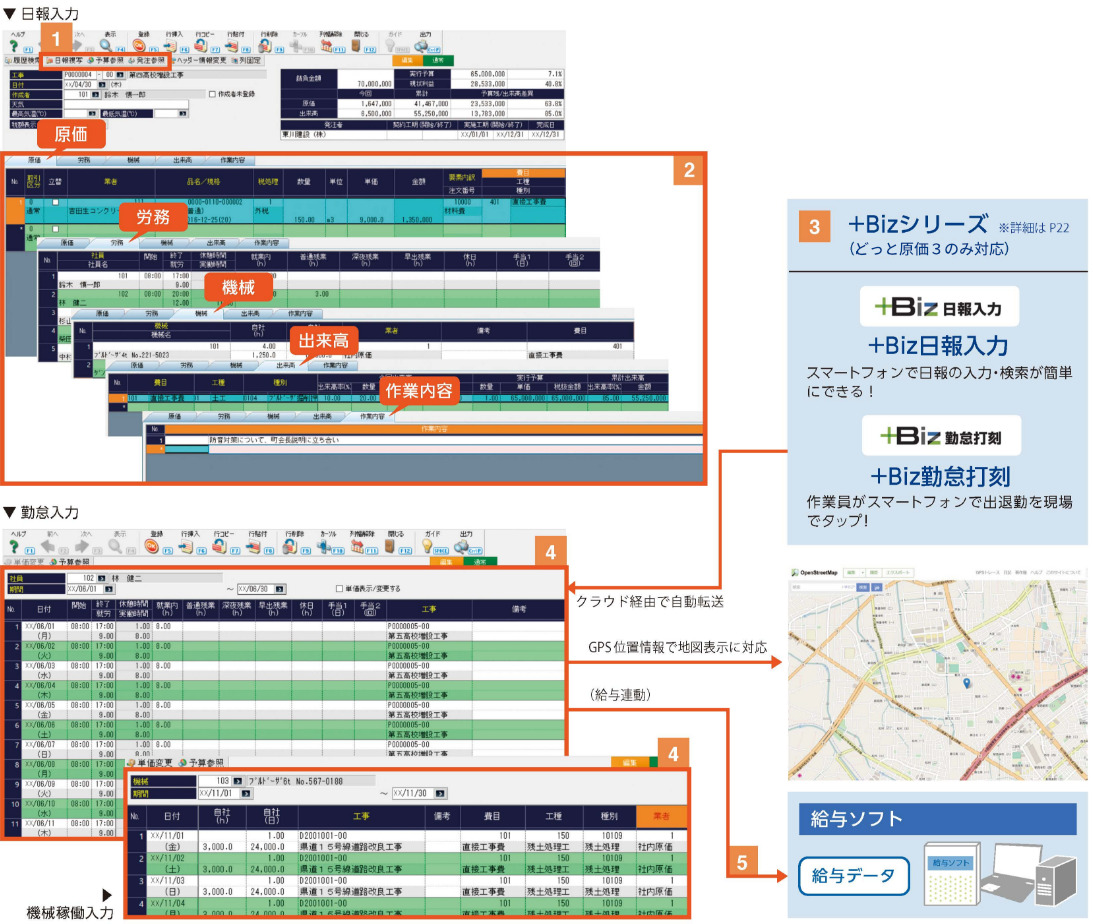1093x924 pixels.
Task: Open the 作成者 lookup button
Action: 95,94
